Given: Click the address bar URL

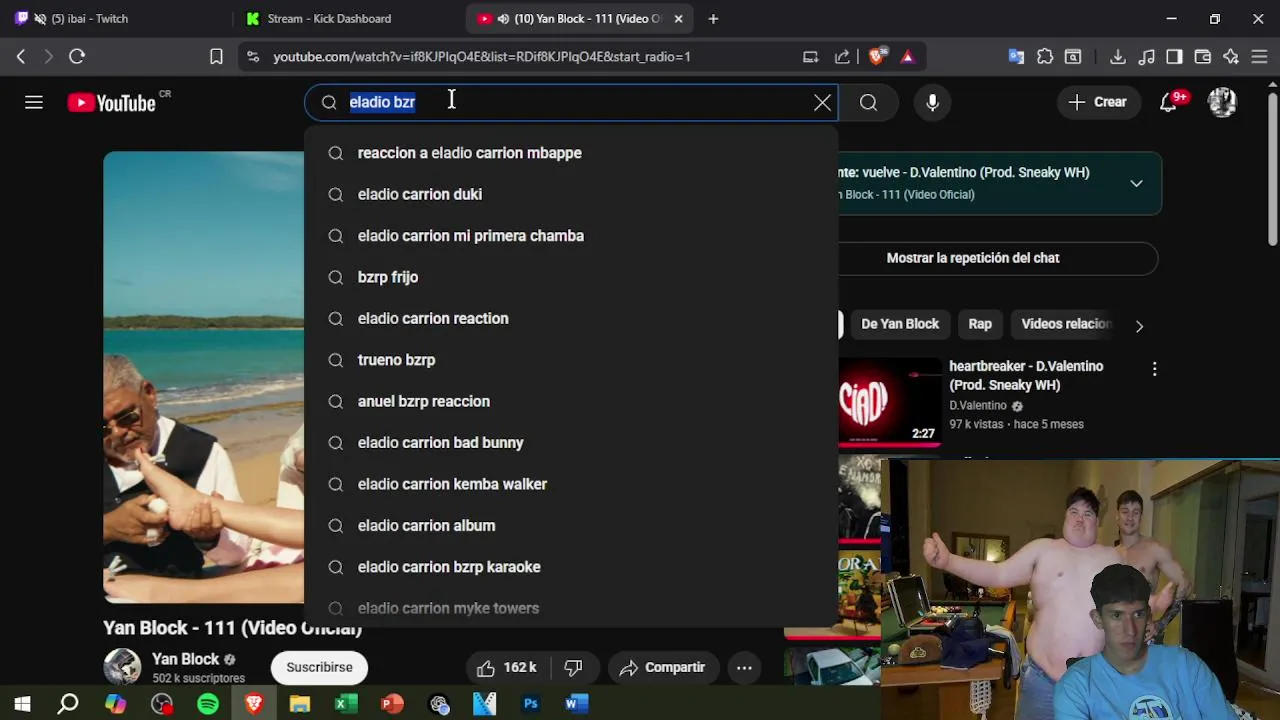Looking at the screenshot, I should (482, 57).
